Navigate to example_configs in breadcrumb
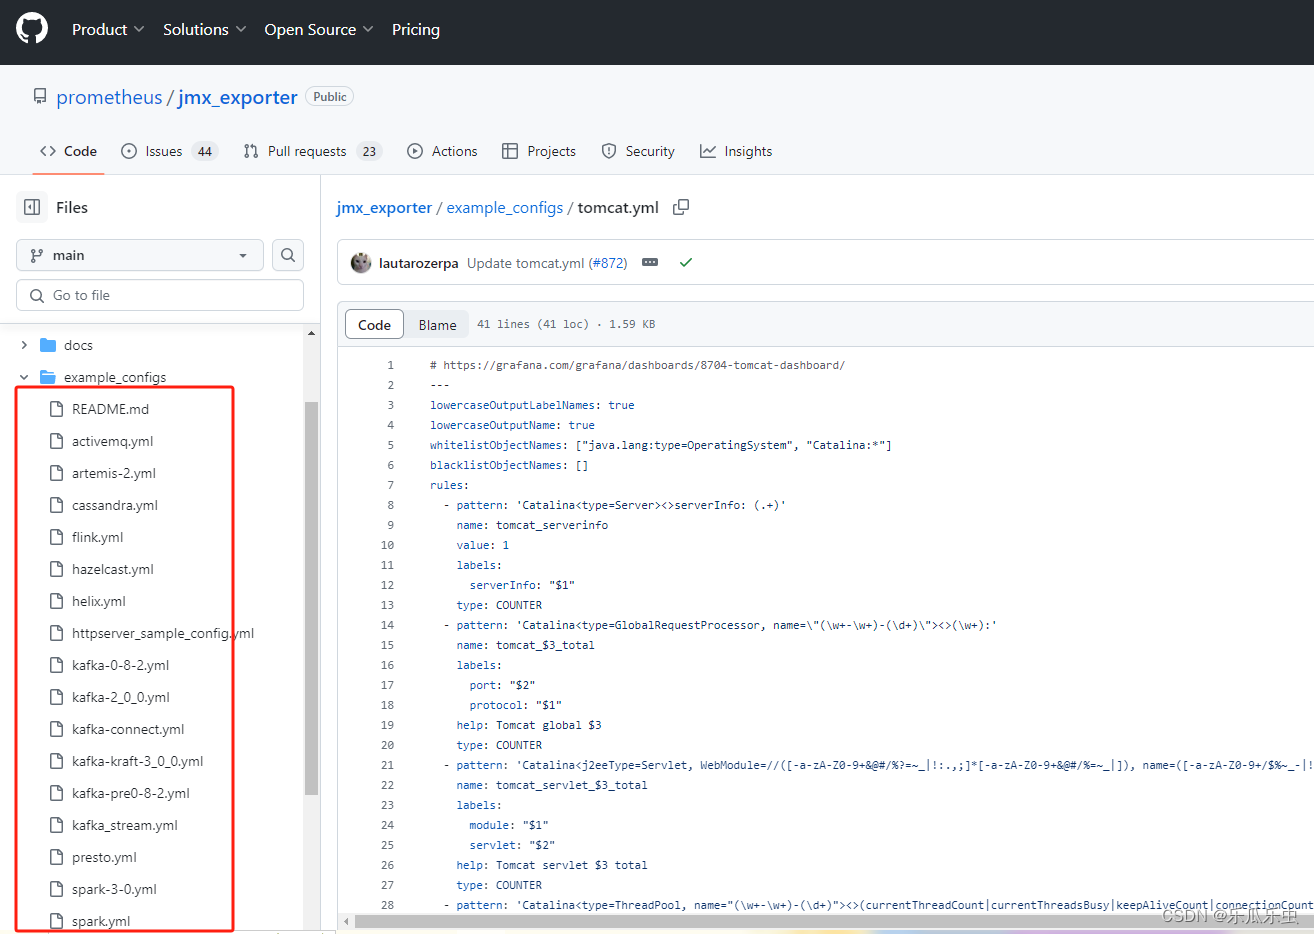 (505, 207)
